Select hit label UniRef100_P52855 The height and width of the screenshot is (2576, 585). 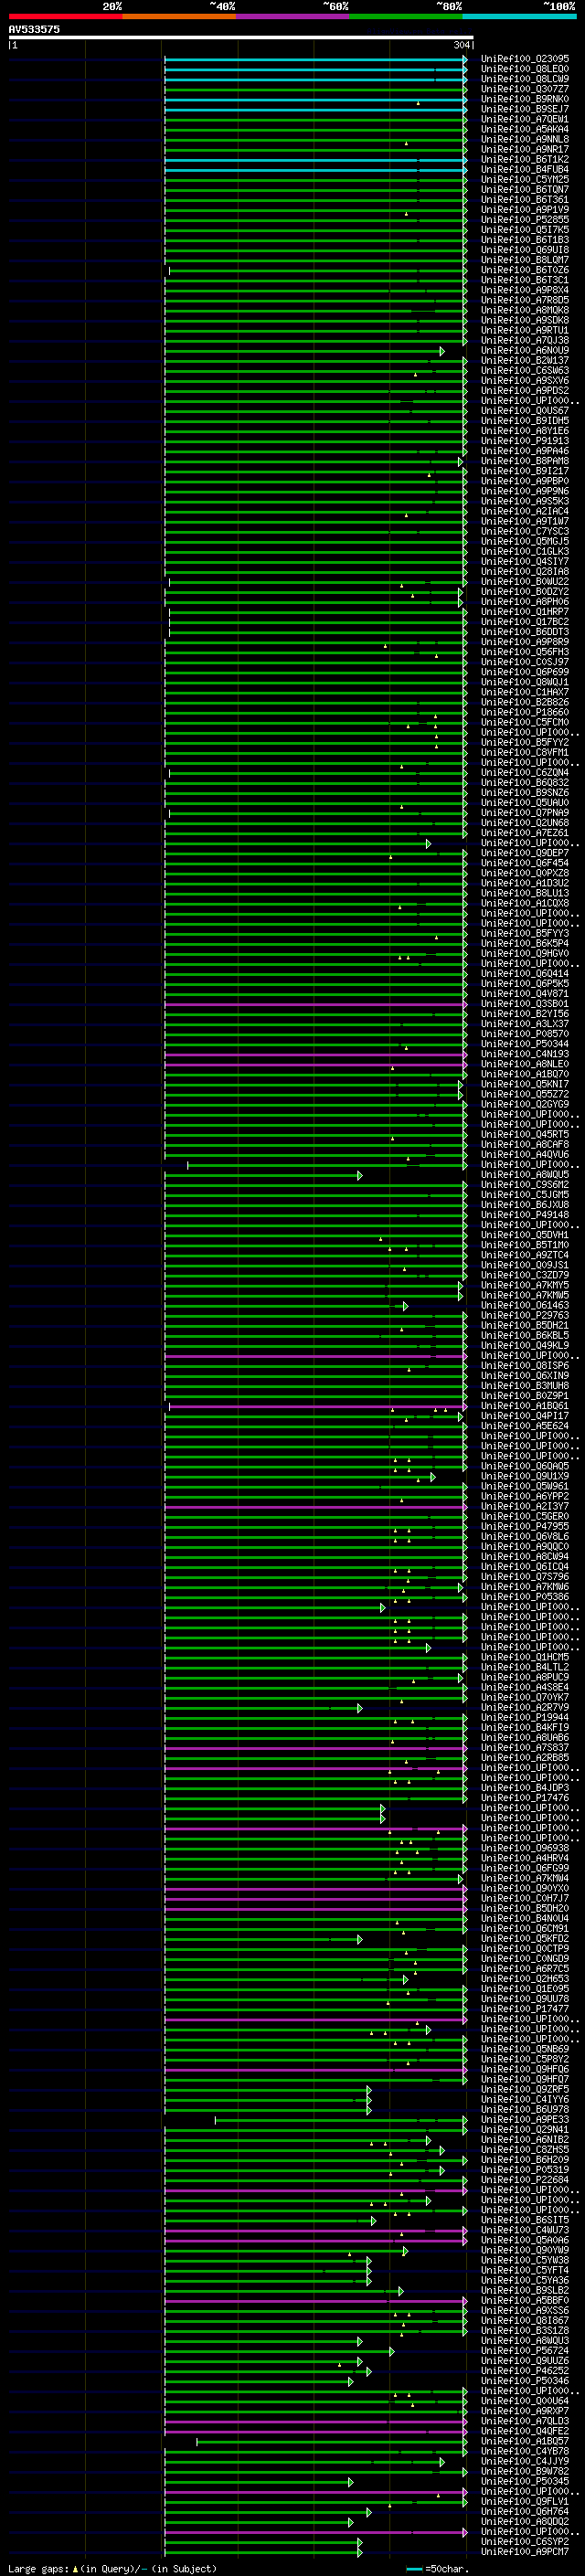click(524, 220)
